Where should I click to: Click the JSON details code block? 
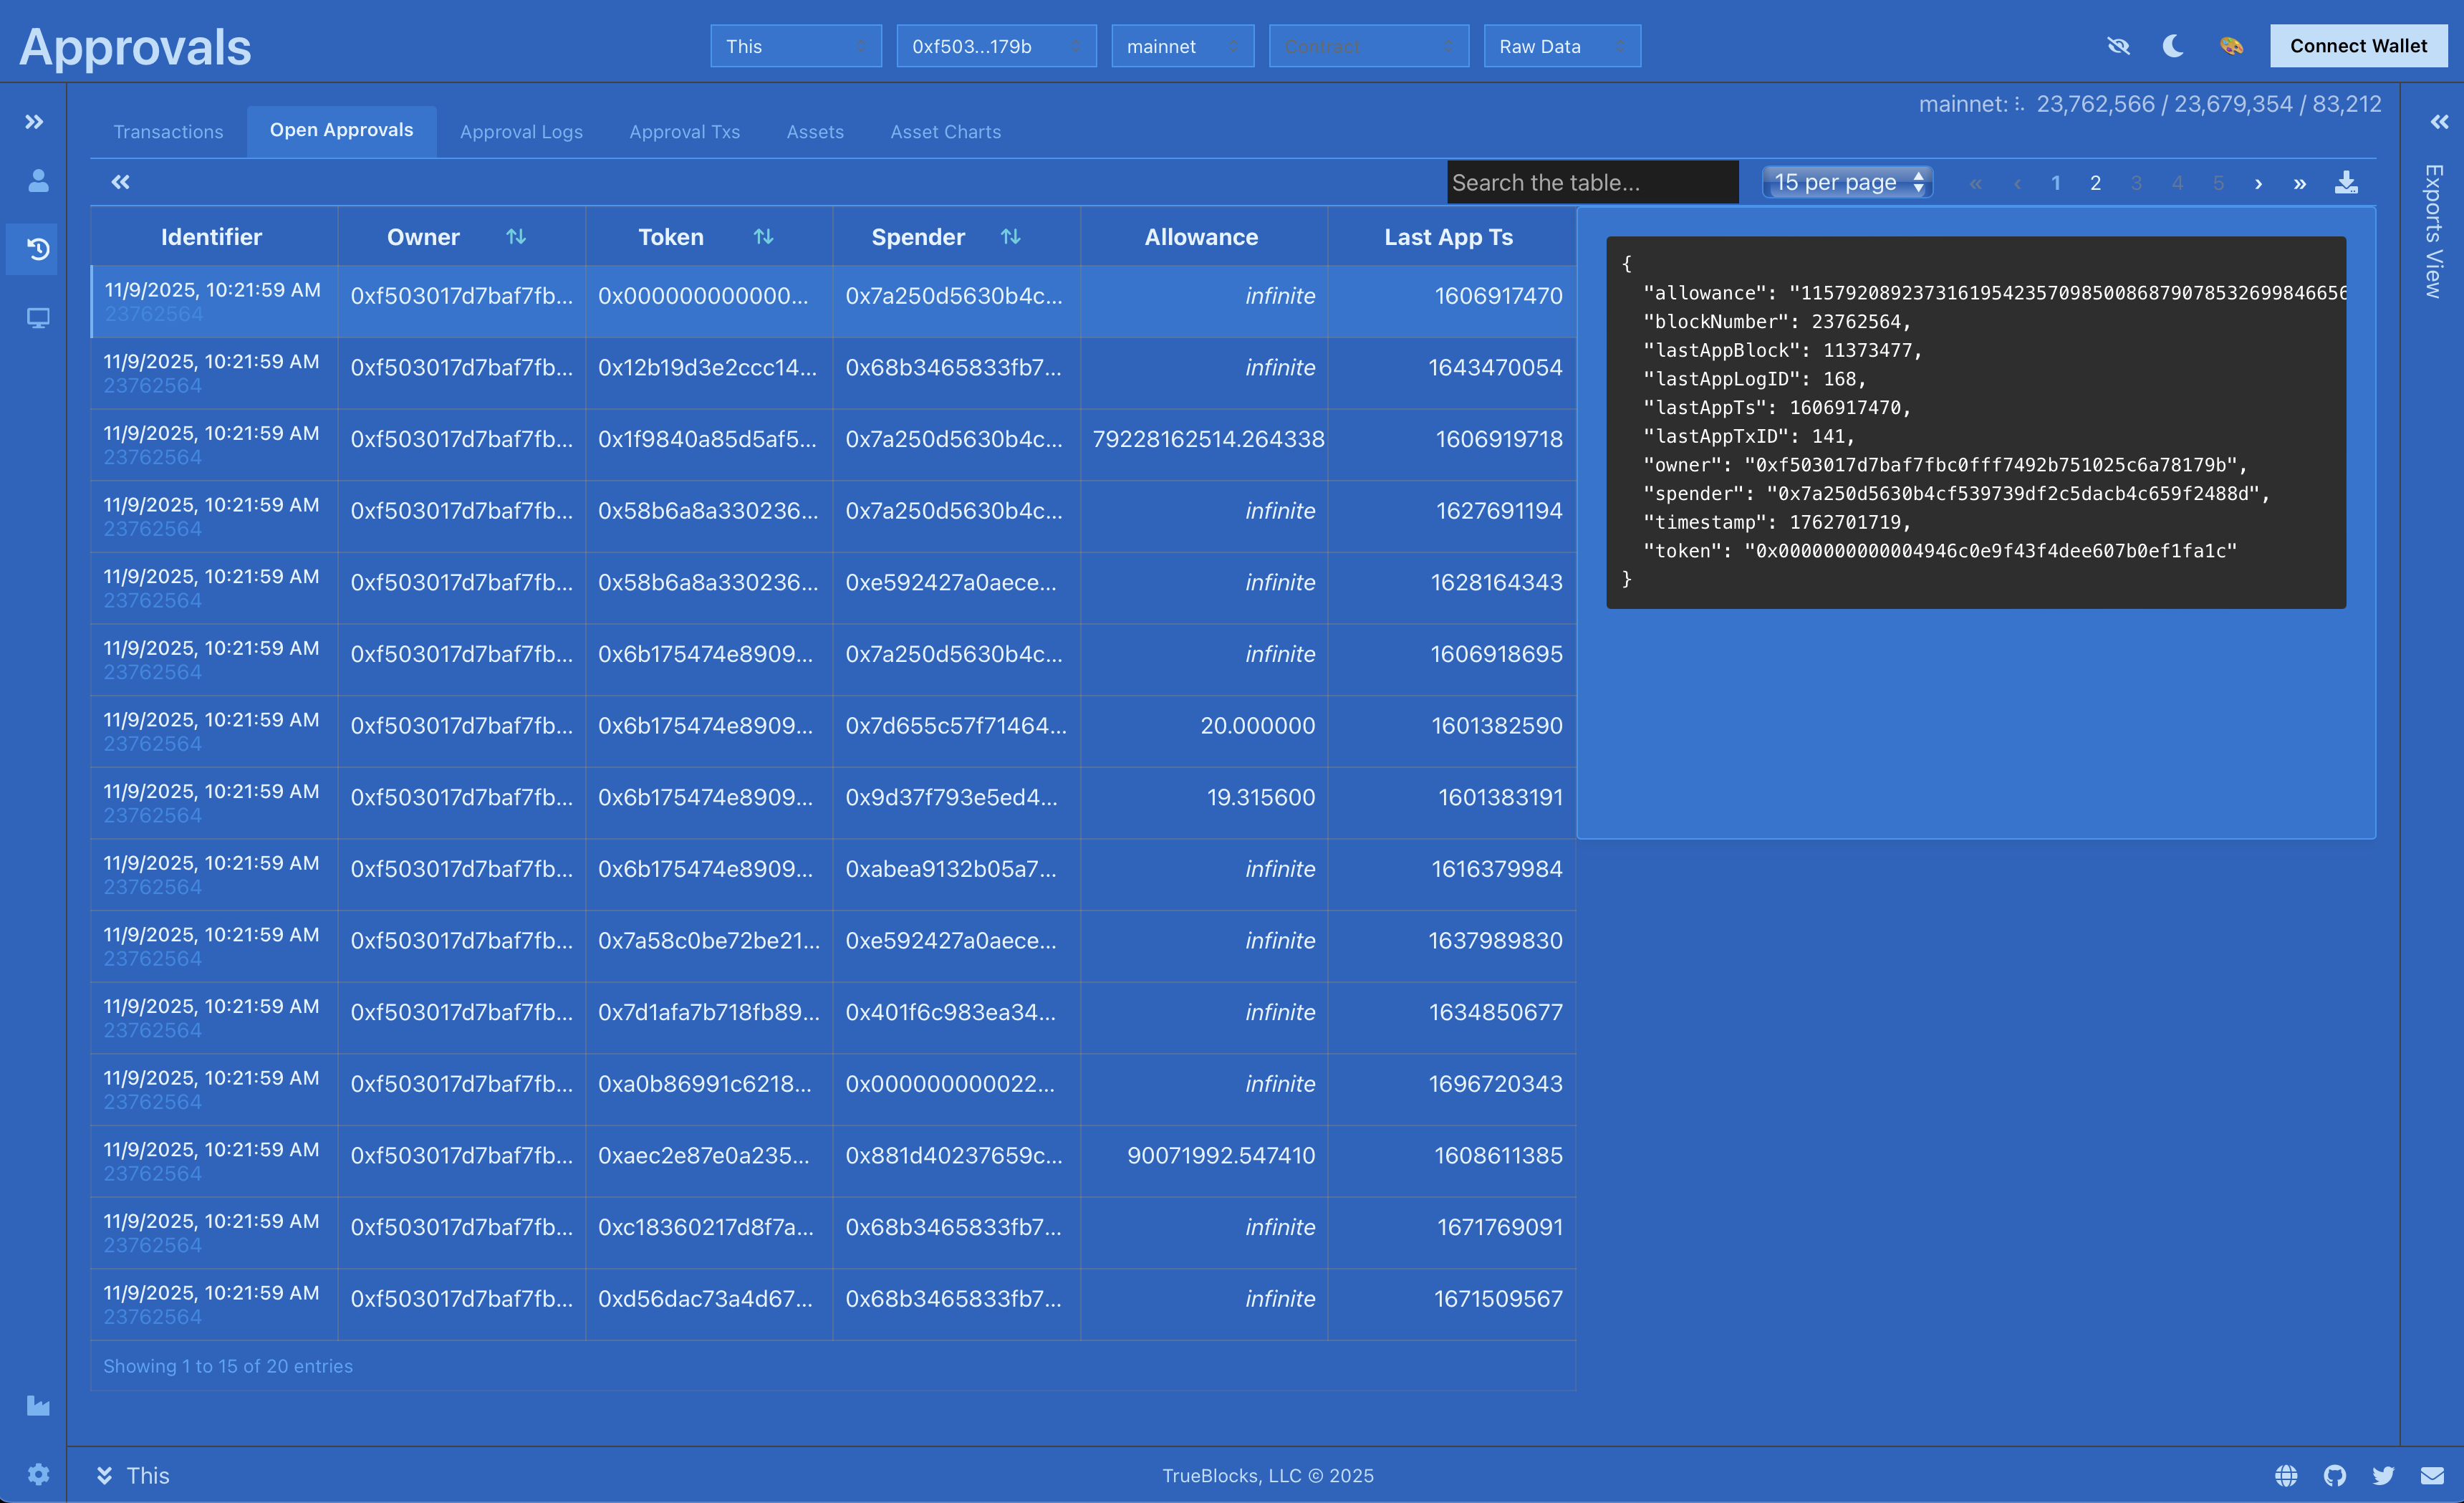click(1976, 422)
